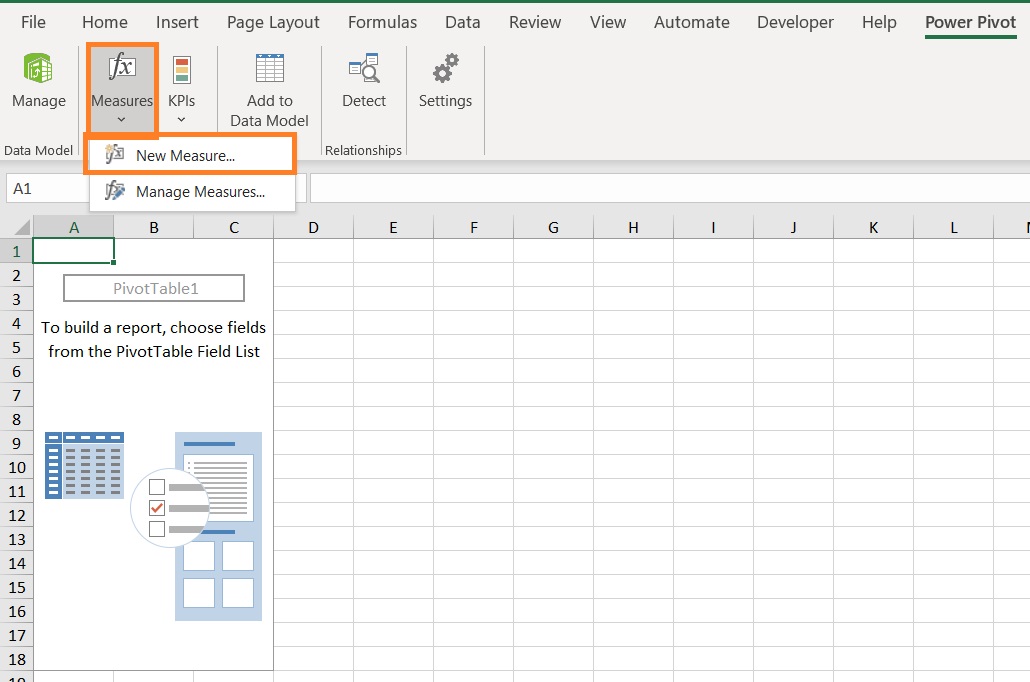
Task: Select the Power Pivot tab
Action: [x=970, y=22]
